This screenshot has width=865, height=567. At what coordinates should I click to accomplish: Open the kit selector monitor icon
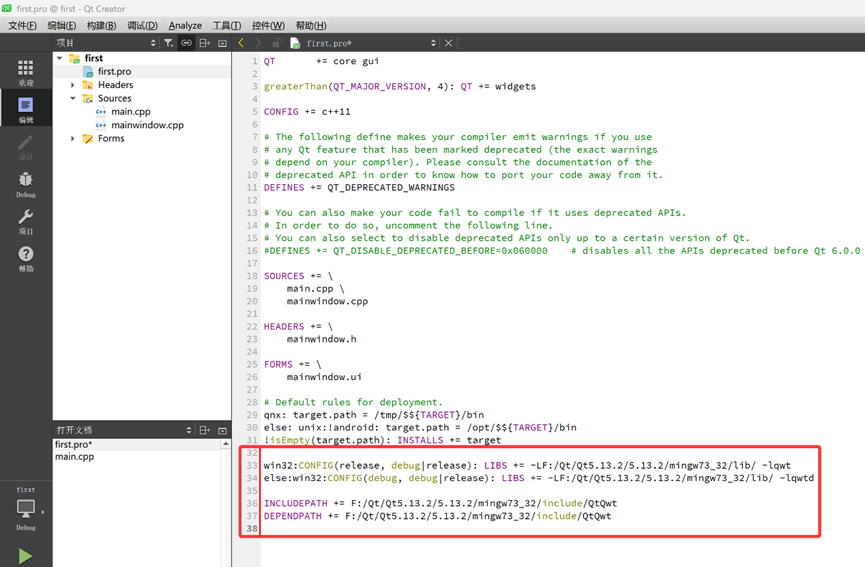(x=25, y=509)
